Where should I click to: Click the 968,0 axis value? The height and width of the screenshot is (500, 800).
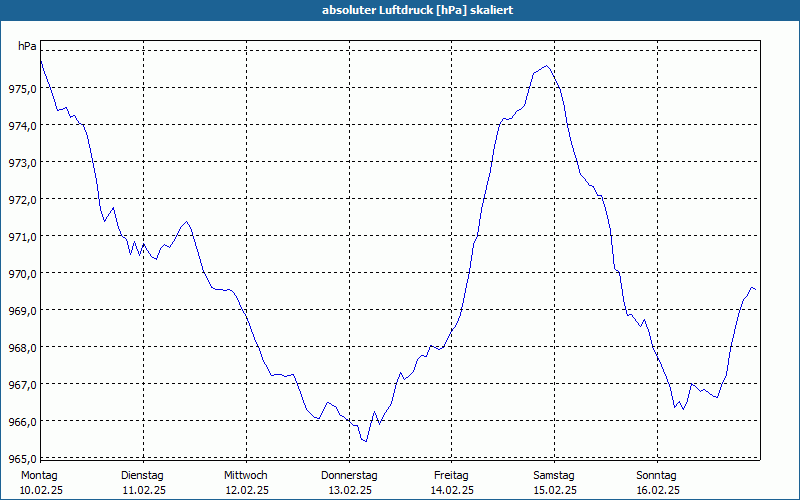point(22,348)
